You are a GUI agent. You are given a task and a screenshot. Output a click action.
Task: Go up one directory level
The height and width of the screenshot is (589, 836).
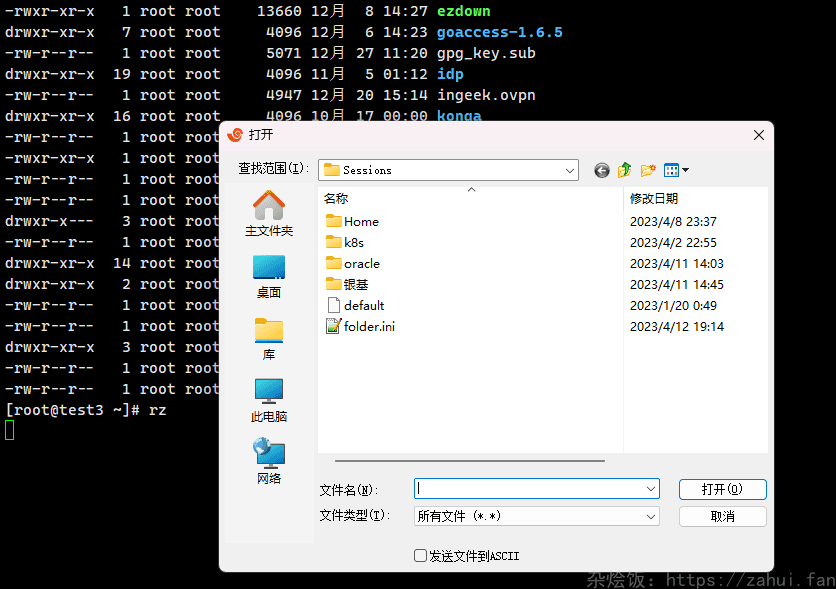coord(623,170)
